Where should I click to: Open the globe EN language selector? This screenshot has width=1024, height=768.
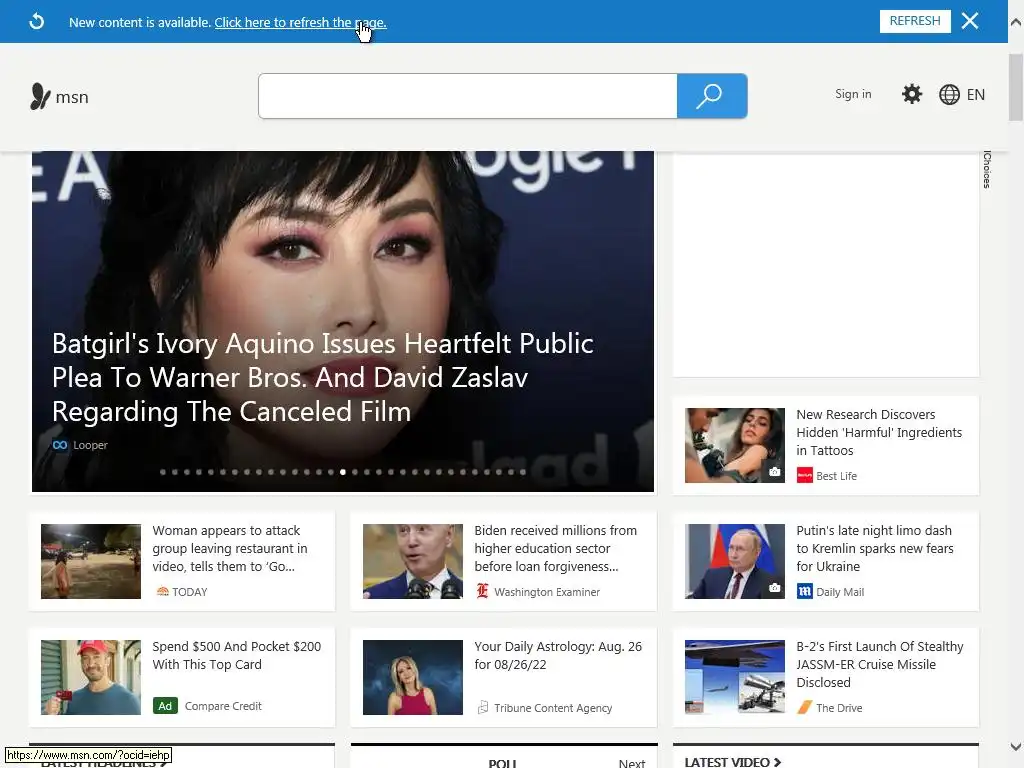coord(962,95)
